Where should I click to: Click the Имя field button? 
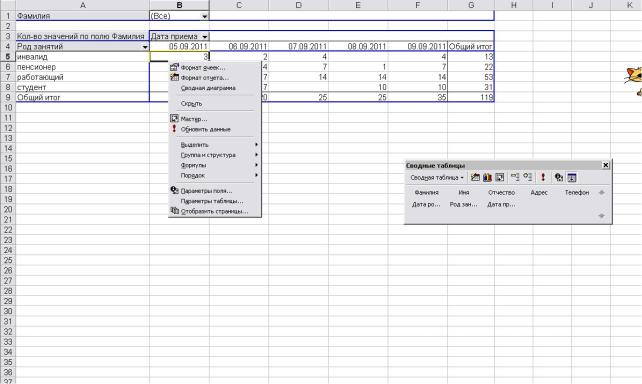[x=463, y=192]
